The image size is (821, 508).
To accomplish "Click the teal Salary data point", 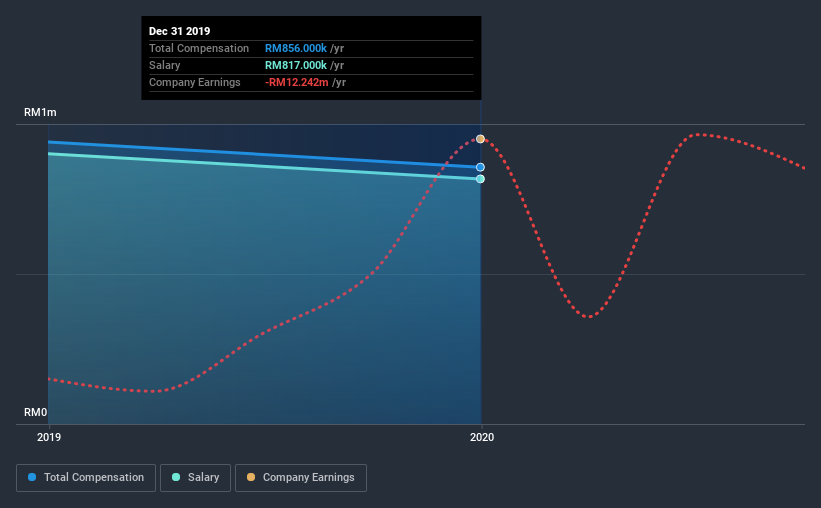I will (480, 179).
